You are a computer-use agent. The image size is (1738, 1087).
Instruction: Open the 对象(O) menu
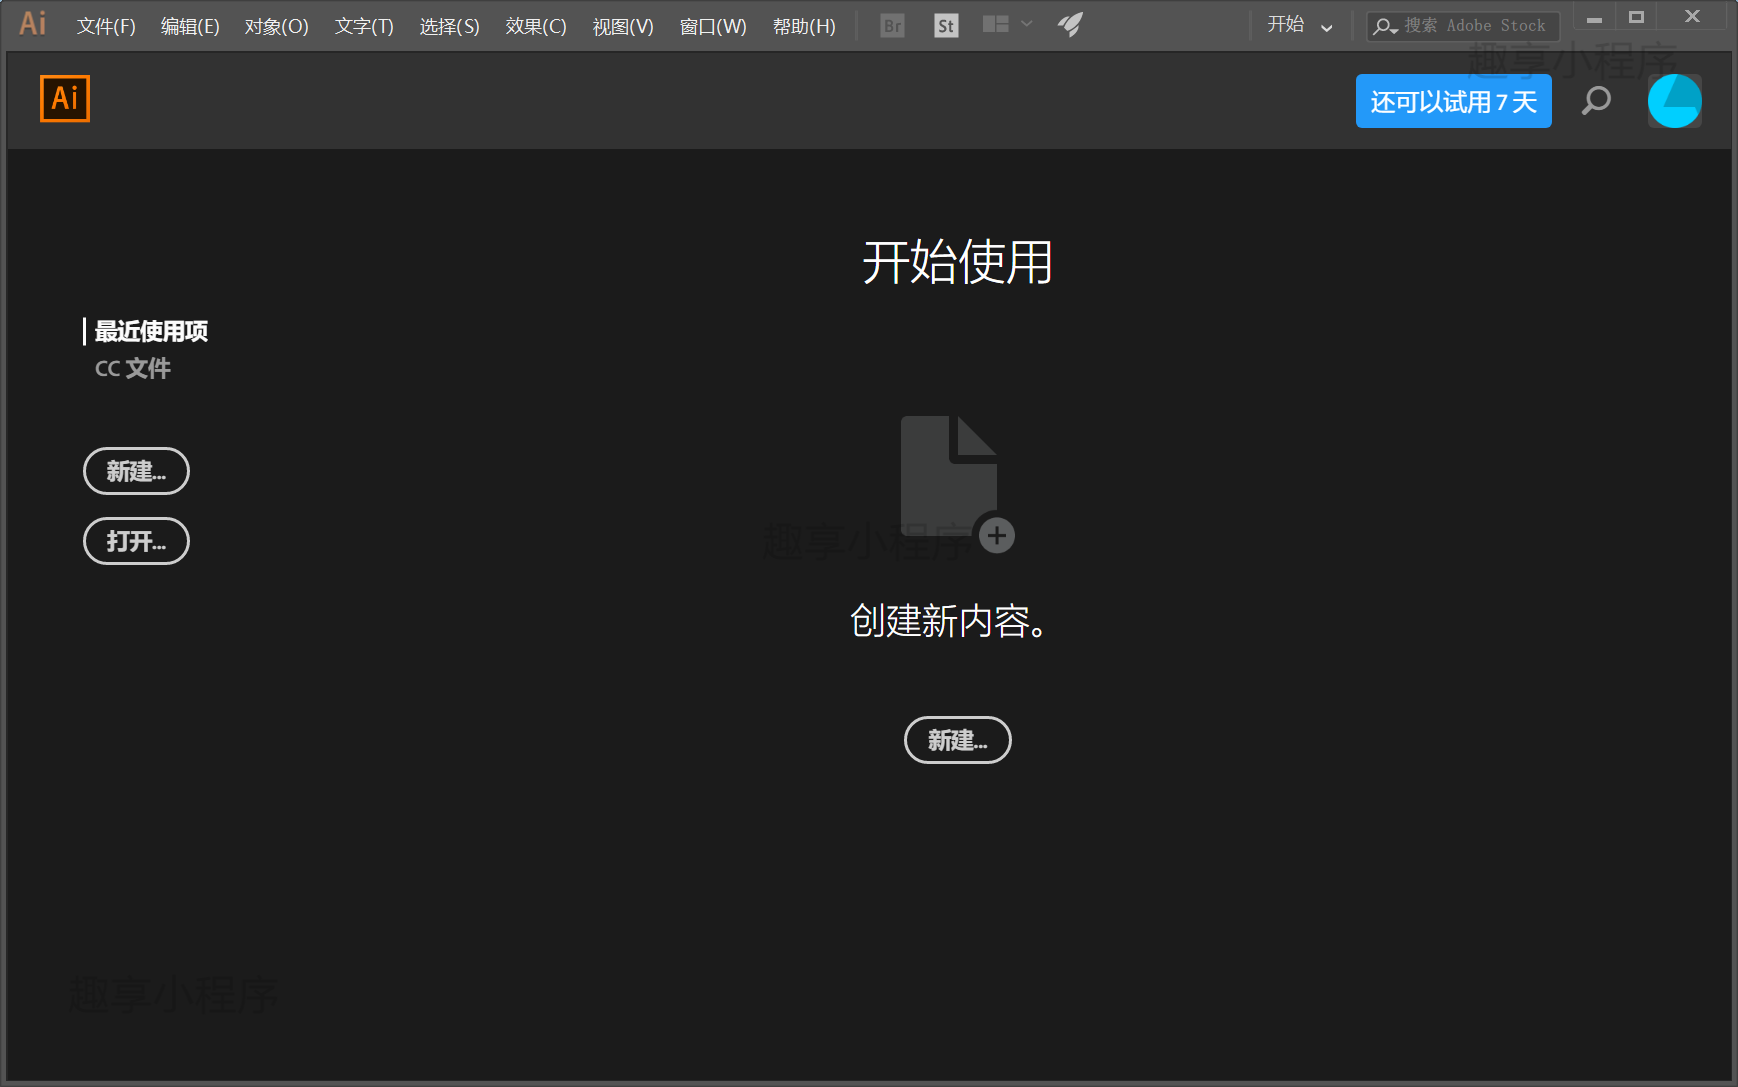(277, 26)
